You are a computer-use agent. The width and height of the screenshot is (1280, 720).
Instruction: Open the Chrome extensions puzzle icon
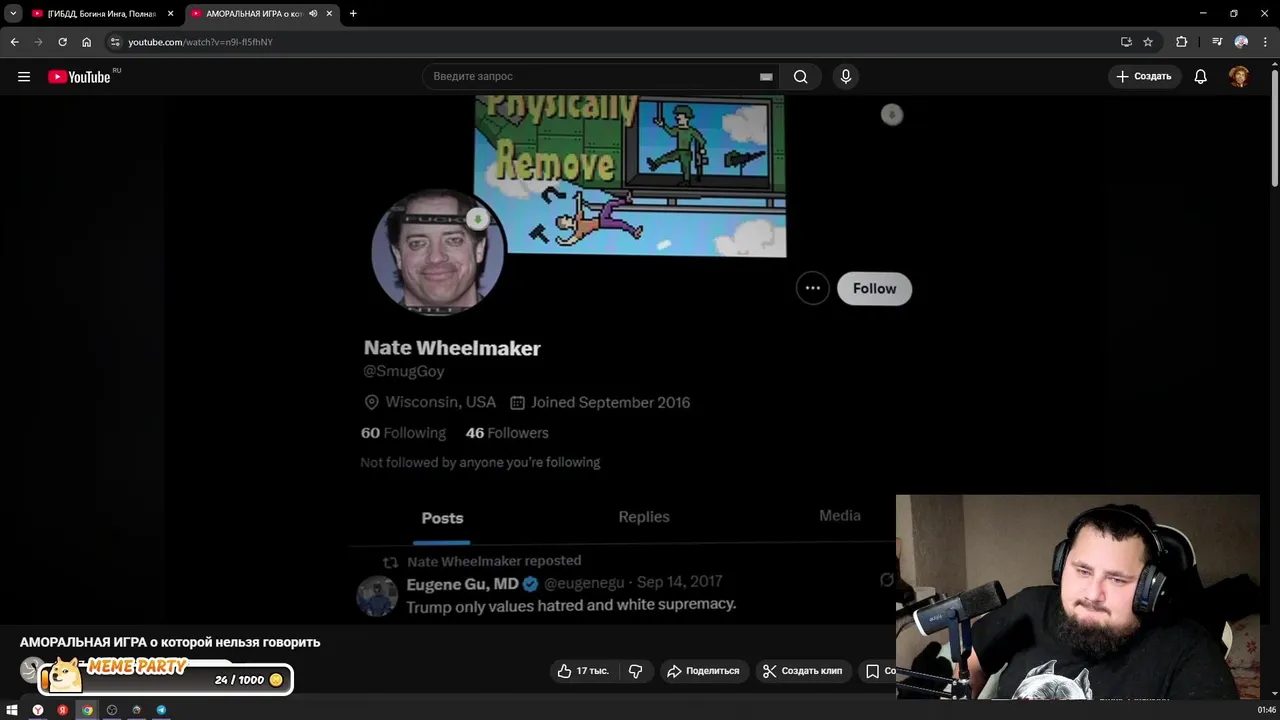[1182, 42]
